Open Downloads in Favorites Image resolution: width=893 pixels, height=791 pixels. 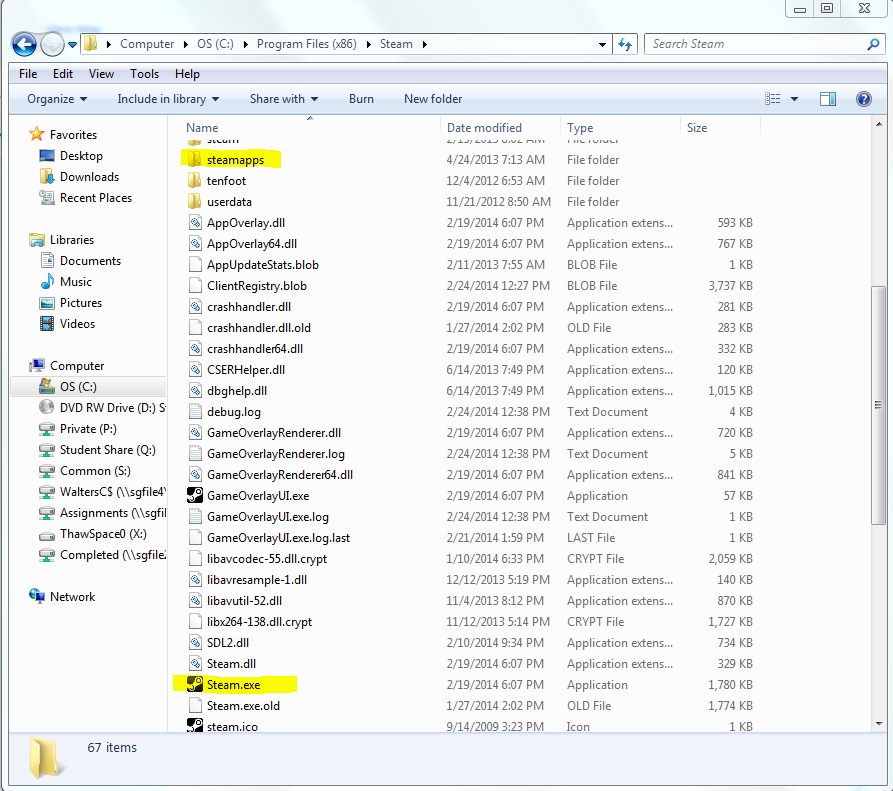coord(89,177)
